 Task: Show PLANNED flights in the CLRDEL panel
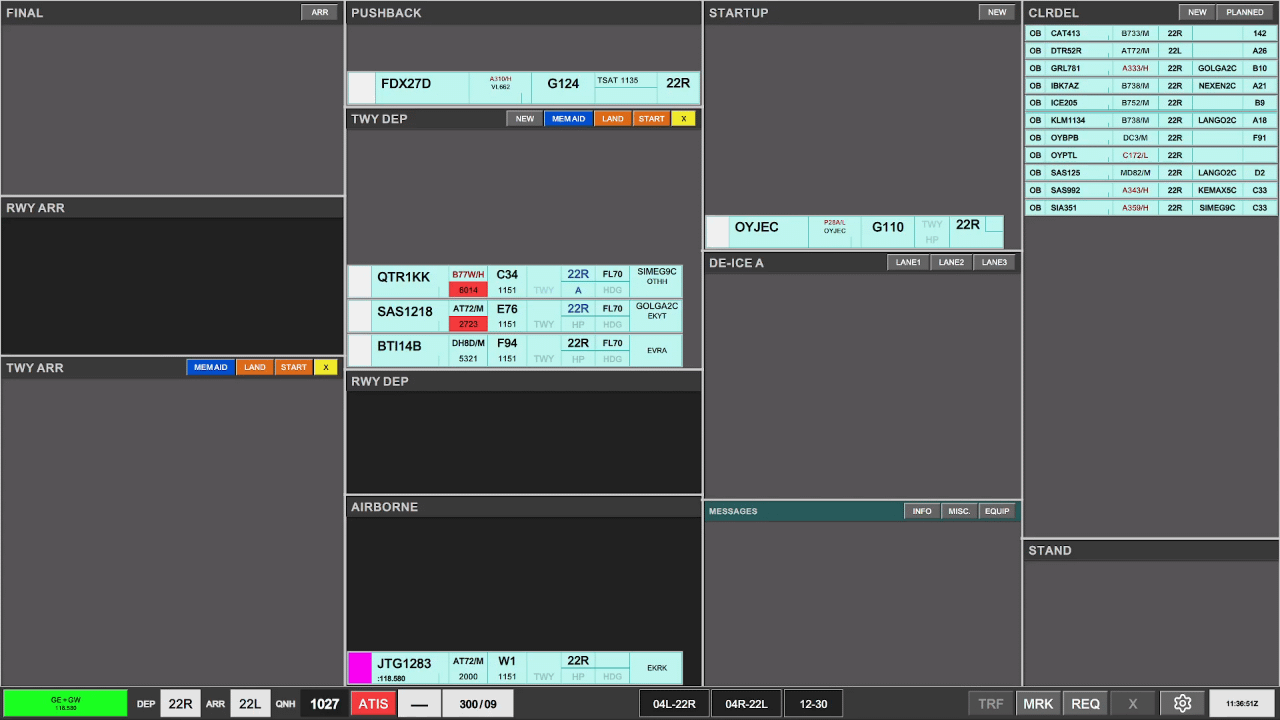click(1245, 13)
